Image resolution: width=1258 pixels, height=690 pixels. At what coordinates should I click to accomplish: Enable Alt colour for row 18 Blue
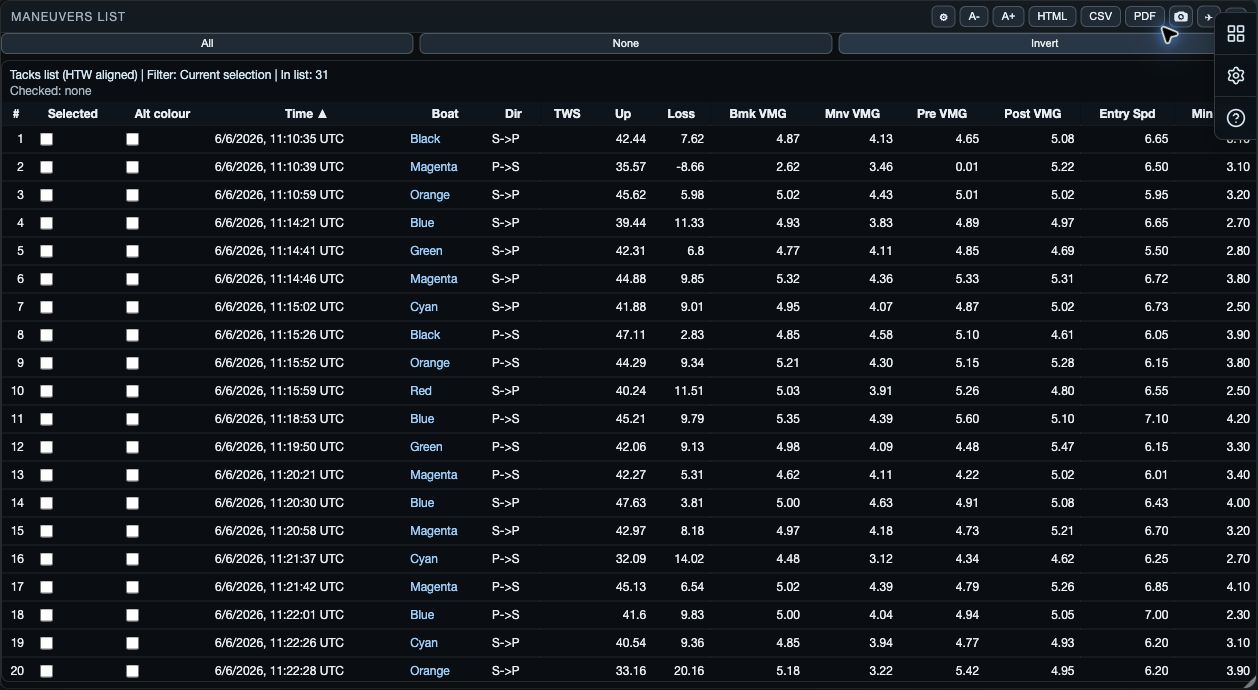tap(132, 615)
